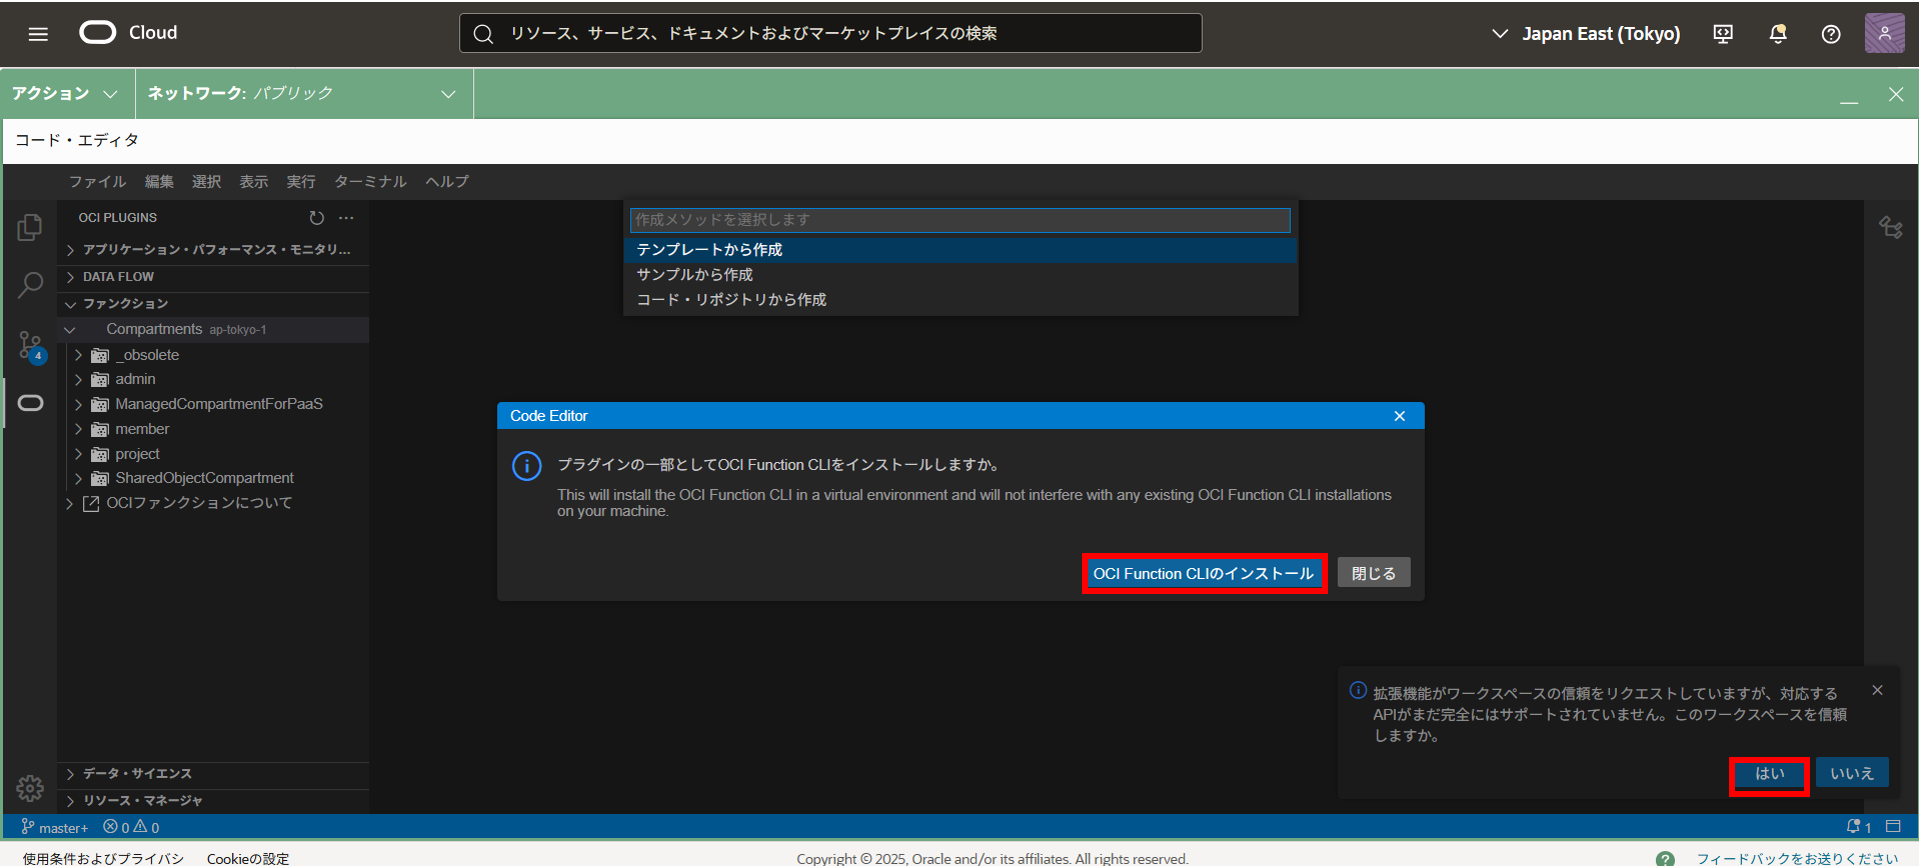Expand the DATA FLOW section

pos(213,277)
